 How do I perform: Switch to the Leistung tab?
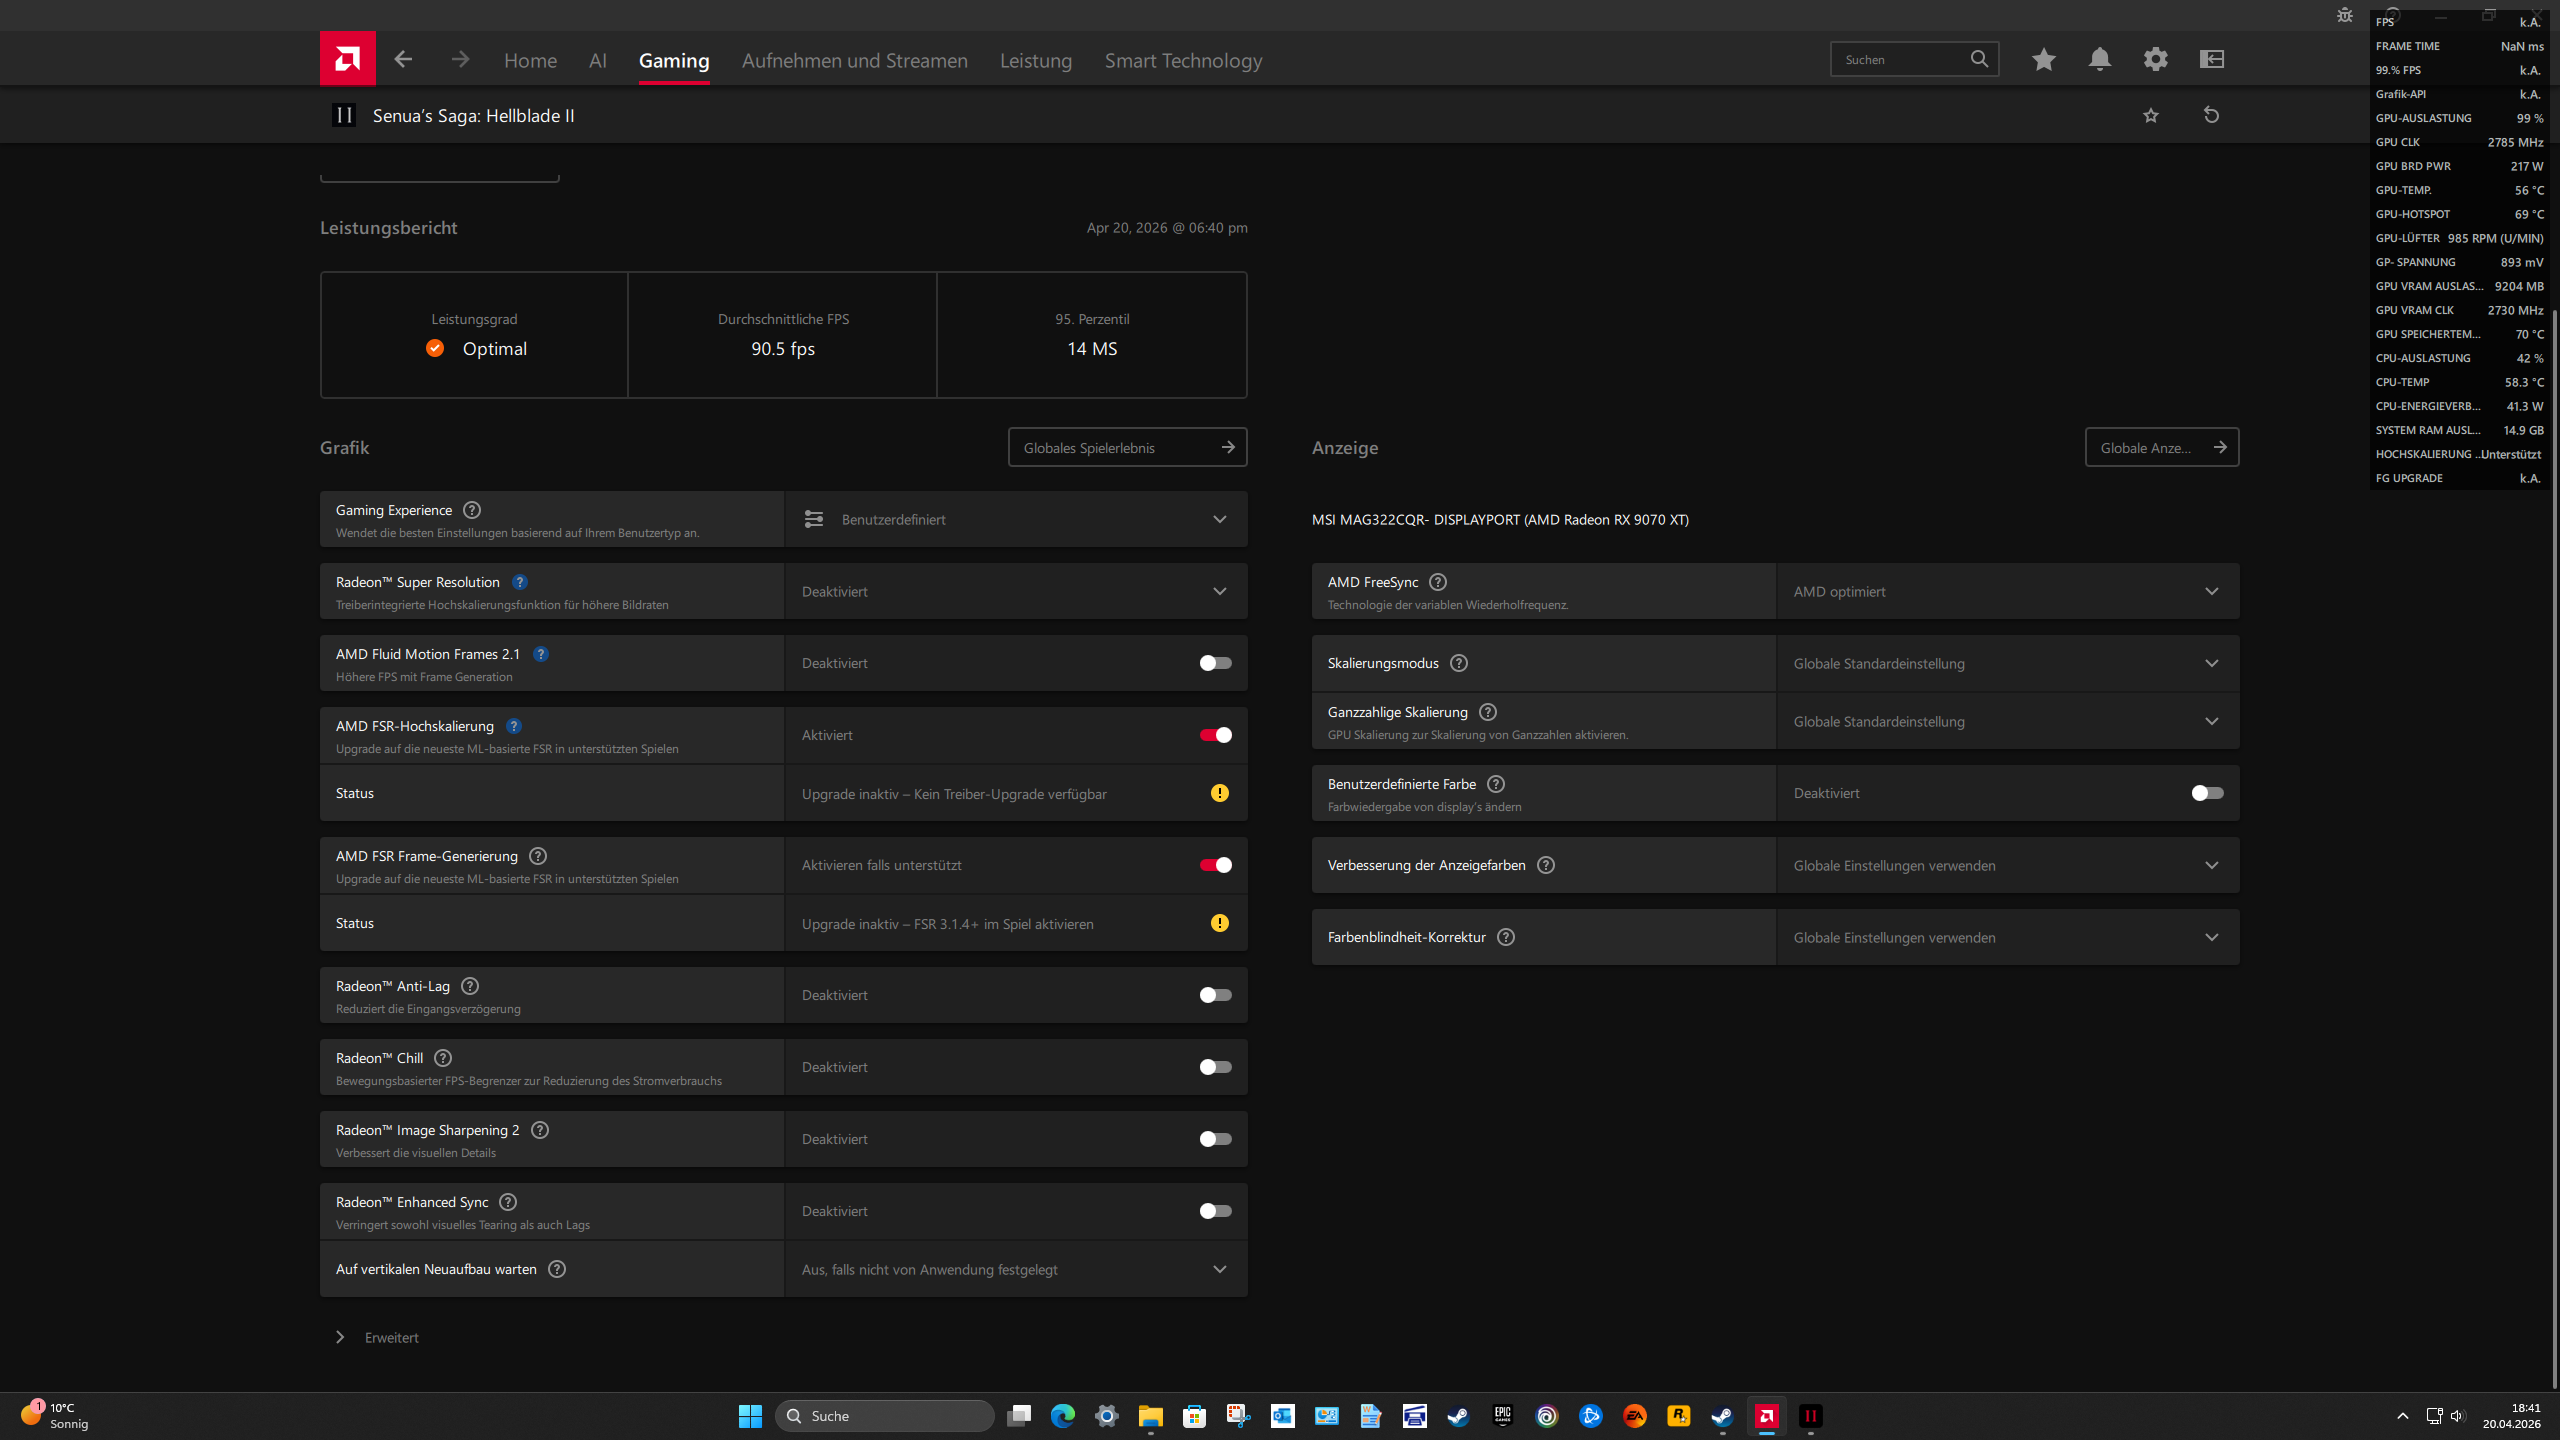[1035, 60]
